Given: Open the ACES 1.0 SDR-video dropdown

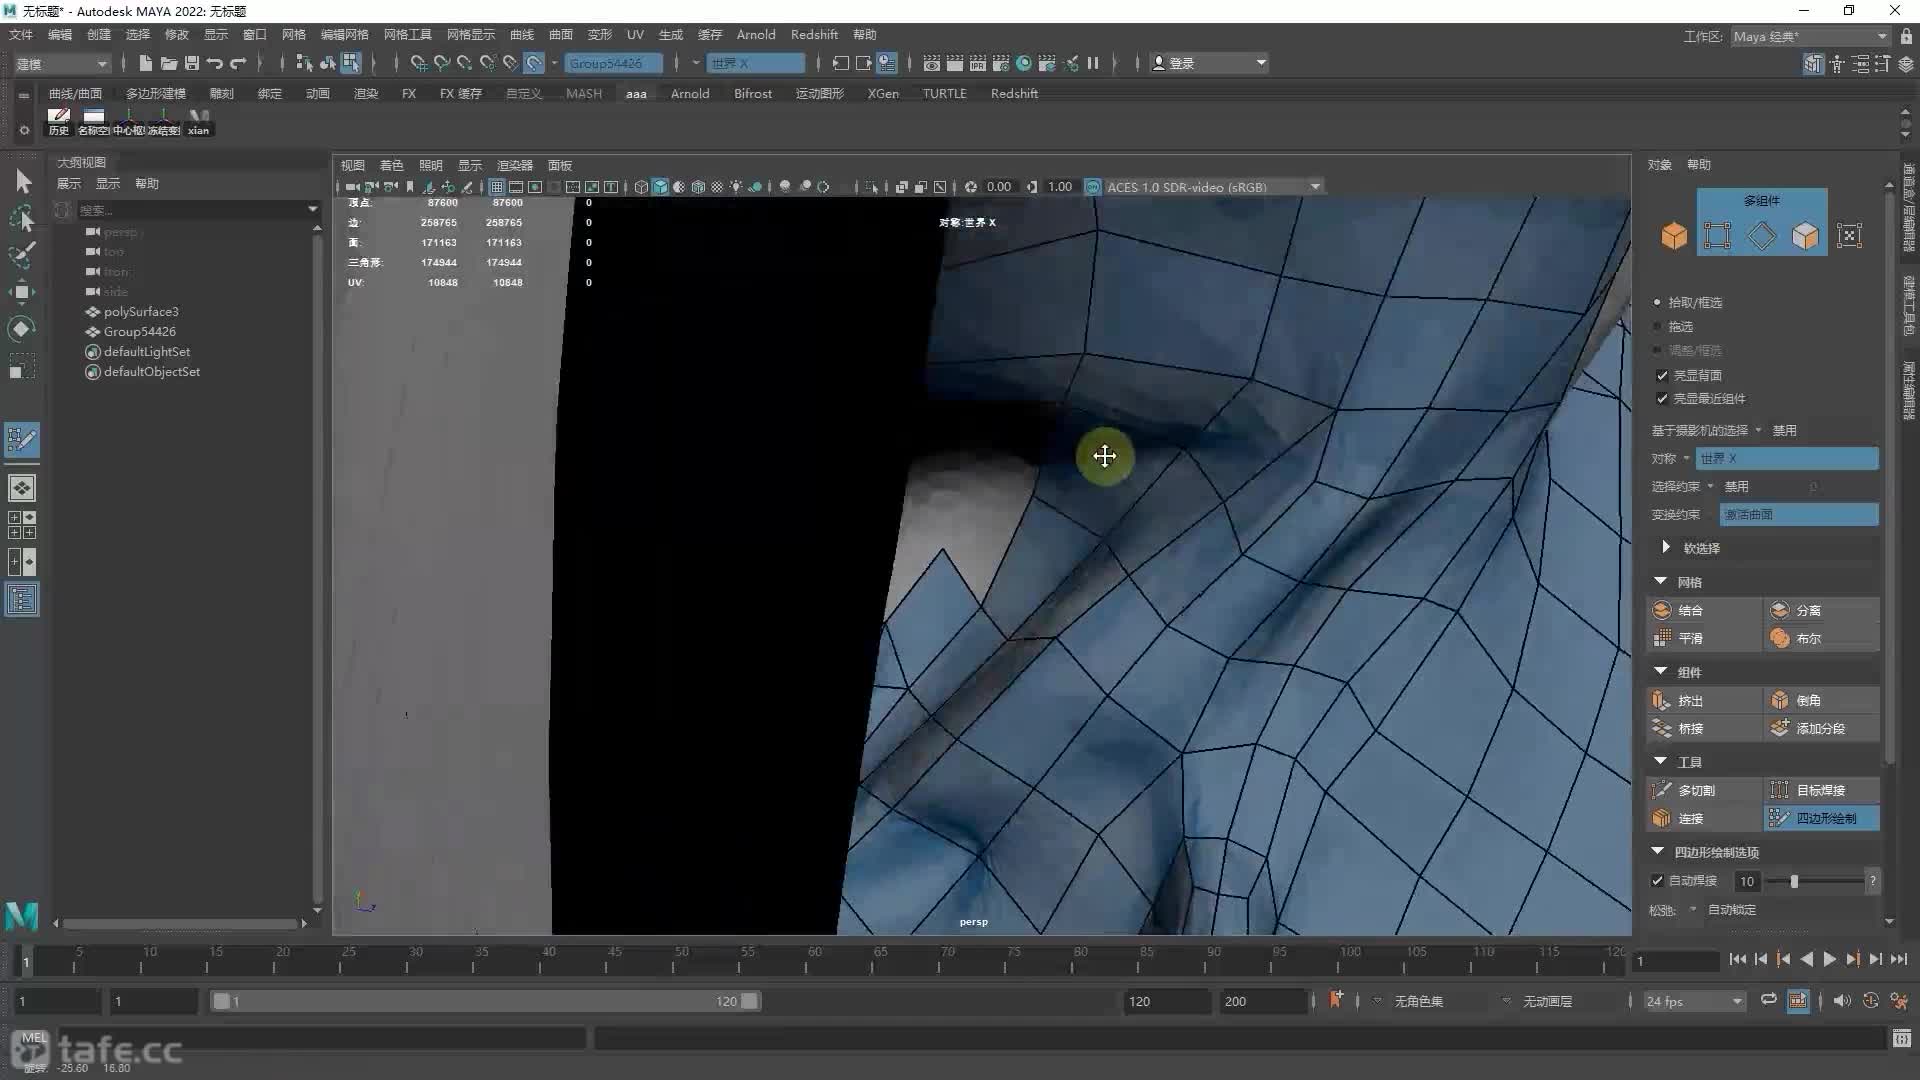Looking at the screenshot, I should [x=1214, y=187].
